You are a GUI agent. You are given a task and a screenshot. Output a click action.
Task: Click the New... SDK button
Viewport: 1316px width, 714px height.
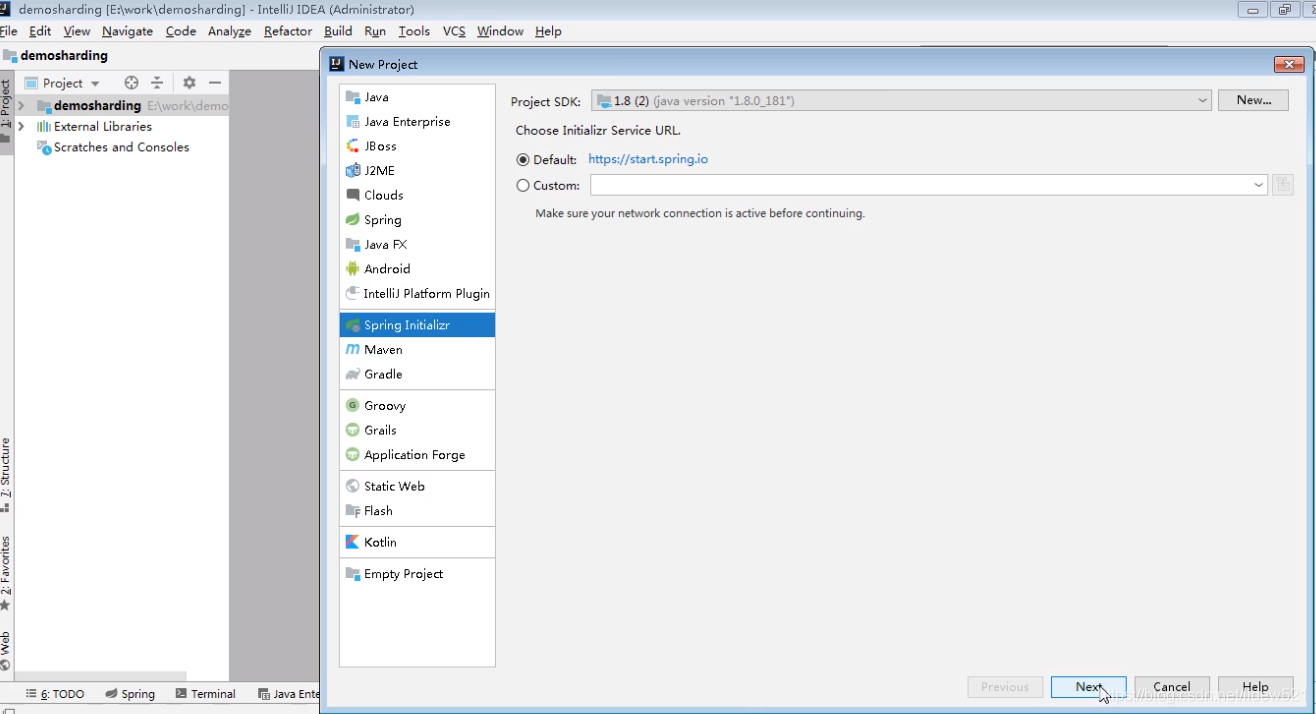(x=1253, y=100)
